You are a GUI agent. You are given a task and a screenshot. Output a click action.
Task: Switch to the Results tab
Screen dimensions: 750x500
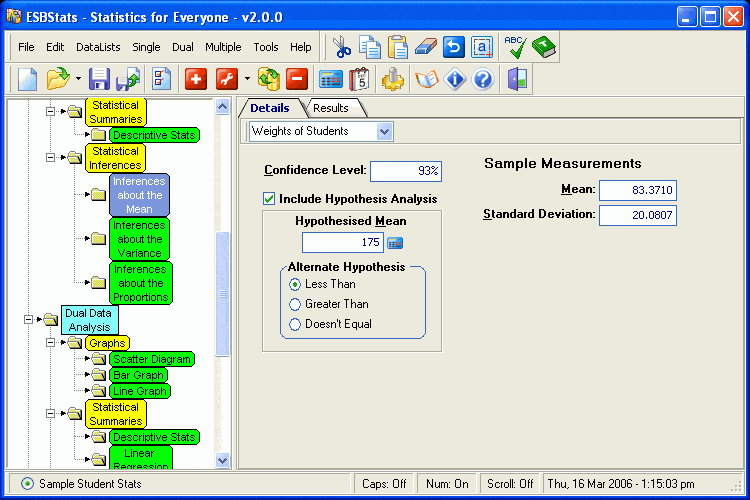[x=331, y=108]
